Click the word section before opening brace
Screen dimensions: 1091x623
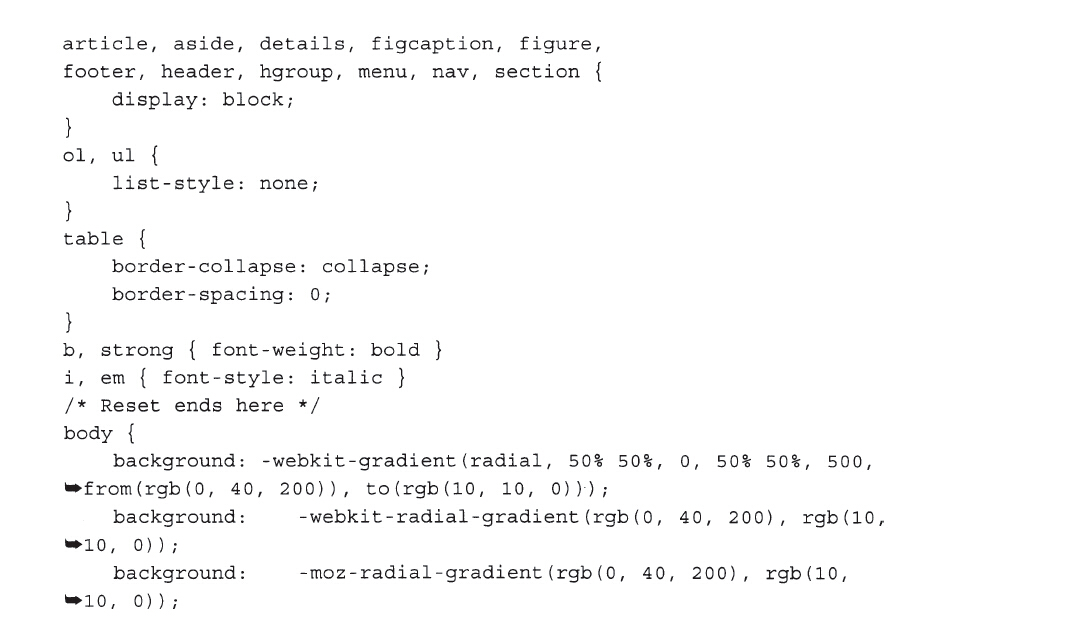(x=537, y=72)
